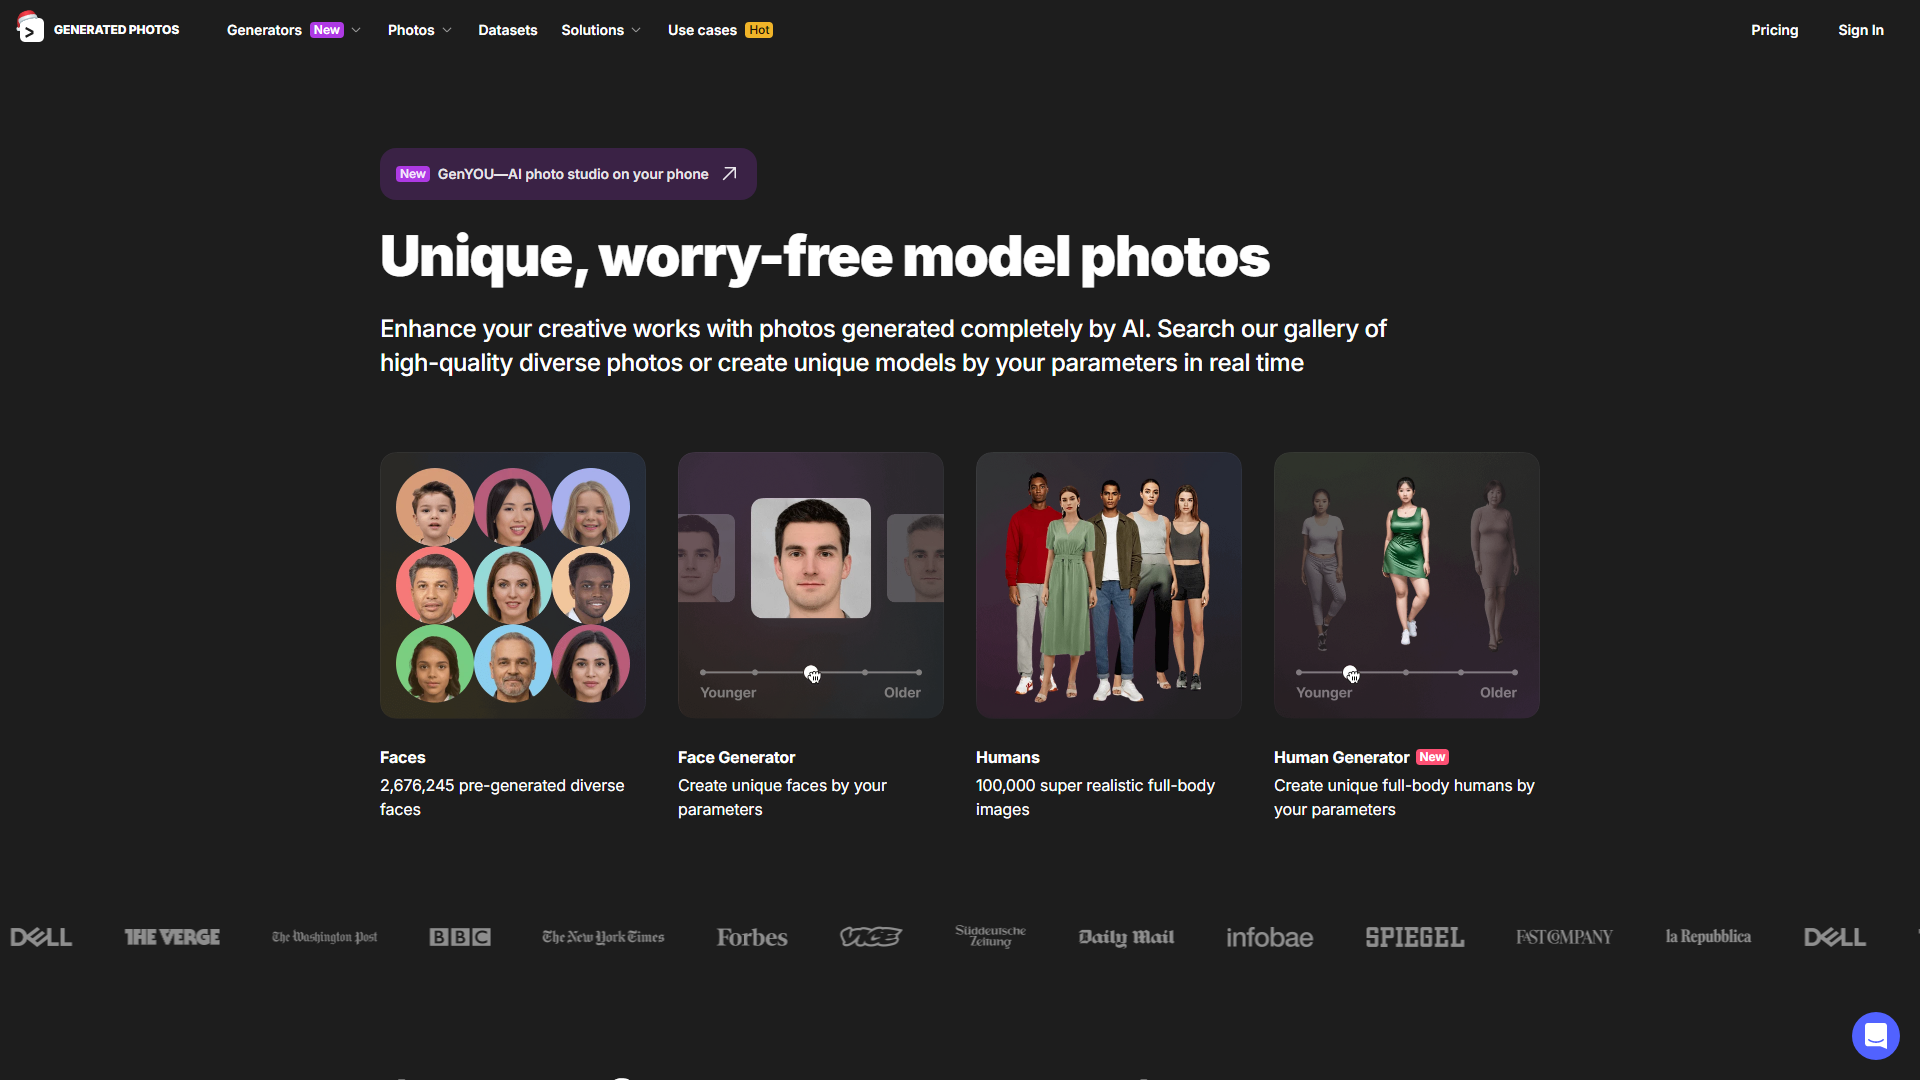
Task: Click the GenYOU arrow link icon
Action: [x=732, y=173]
